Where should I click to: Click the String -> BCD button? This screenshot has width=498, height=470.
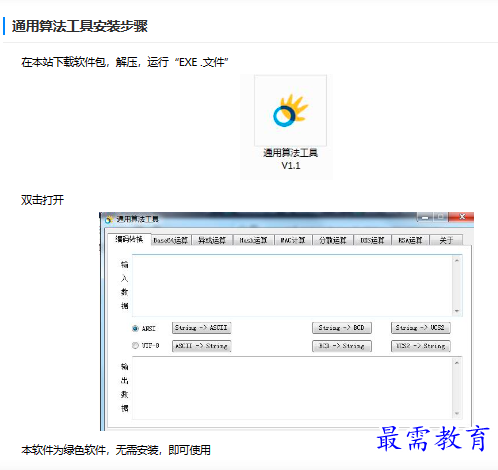pos(342,328)
